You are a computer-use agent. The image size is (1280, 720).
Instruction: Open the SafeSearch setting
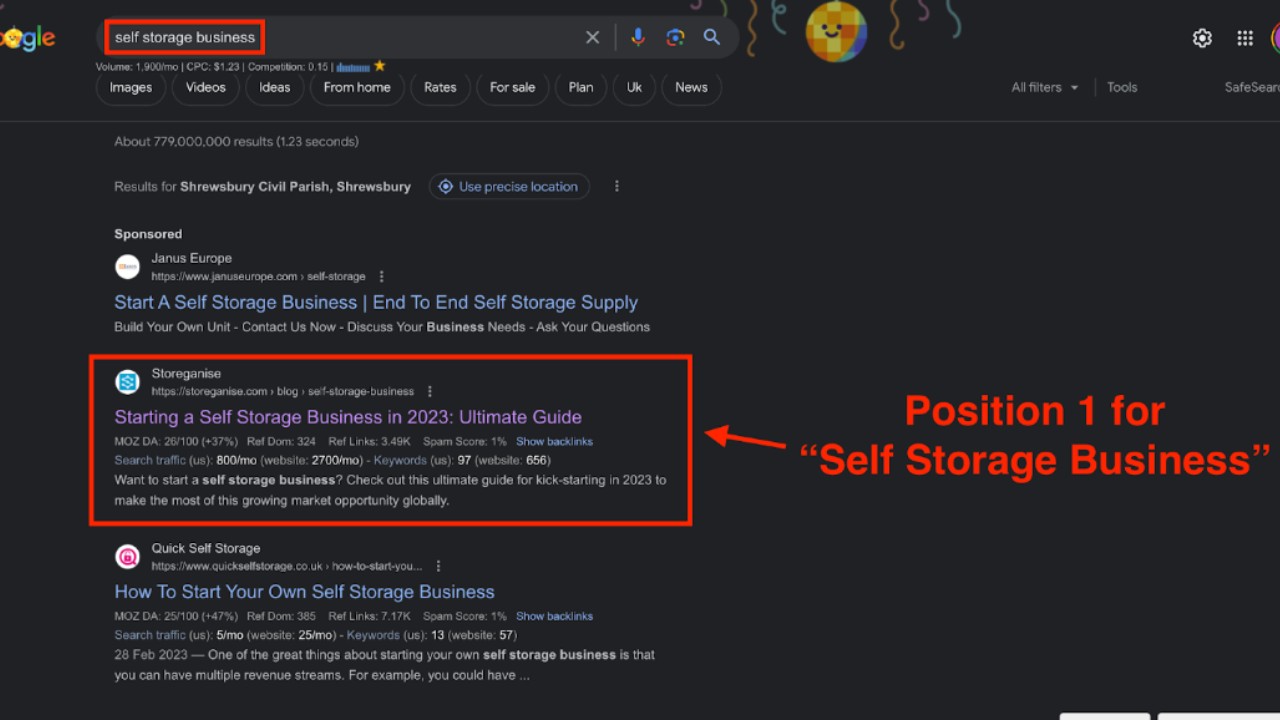point(1252,87)
